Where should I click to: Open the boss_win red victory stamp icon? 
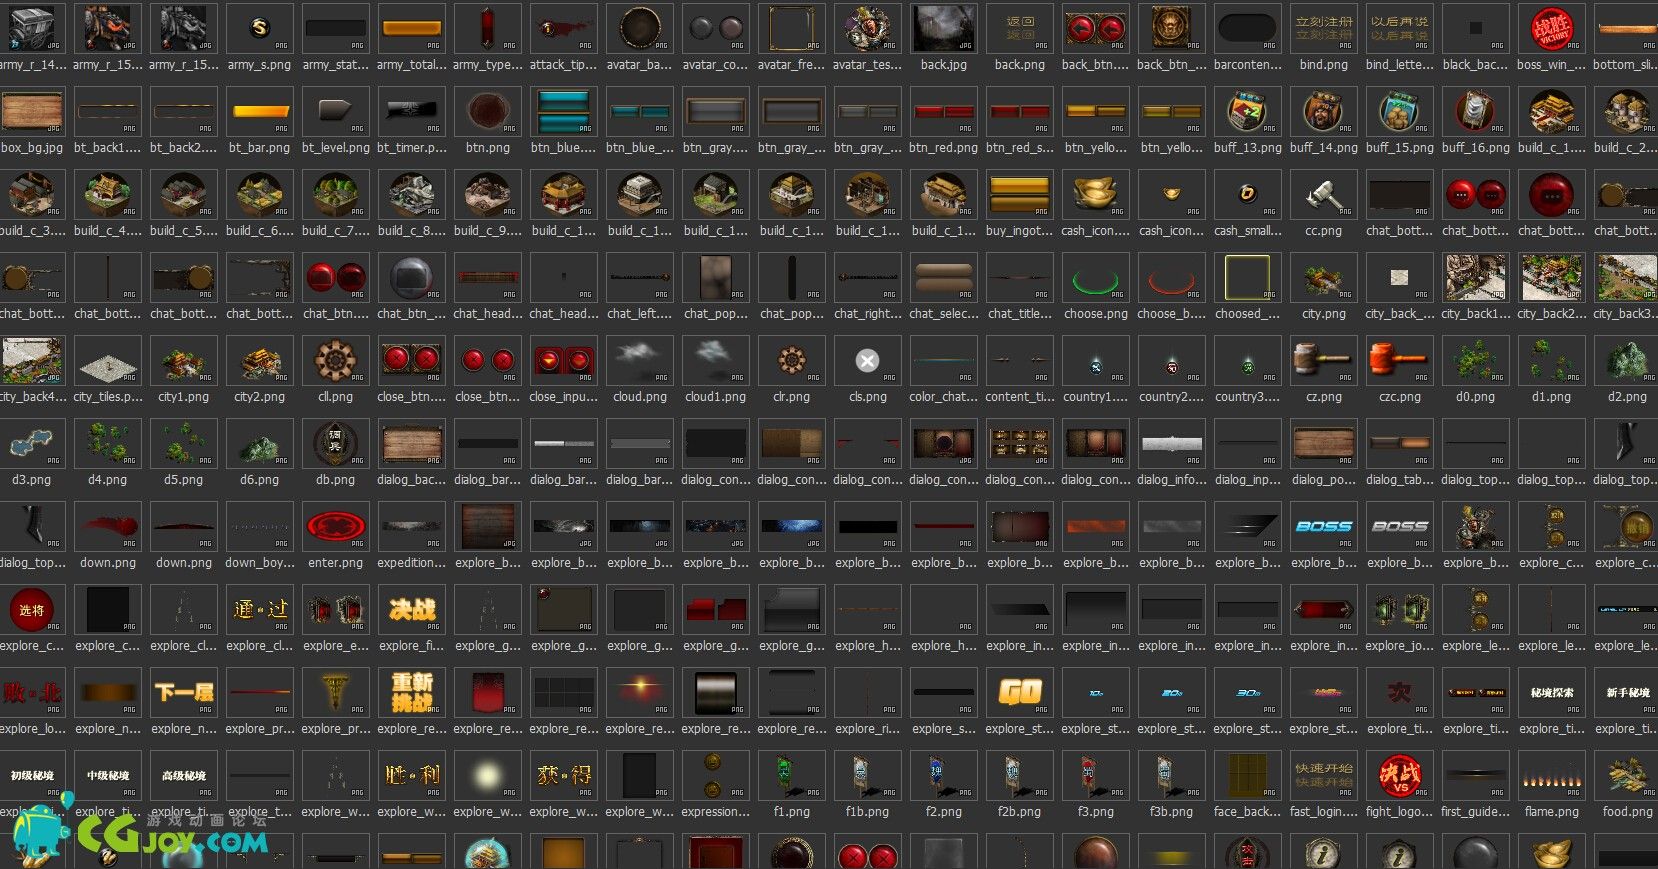click(1552, 28)
